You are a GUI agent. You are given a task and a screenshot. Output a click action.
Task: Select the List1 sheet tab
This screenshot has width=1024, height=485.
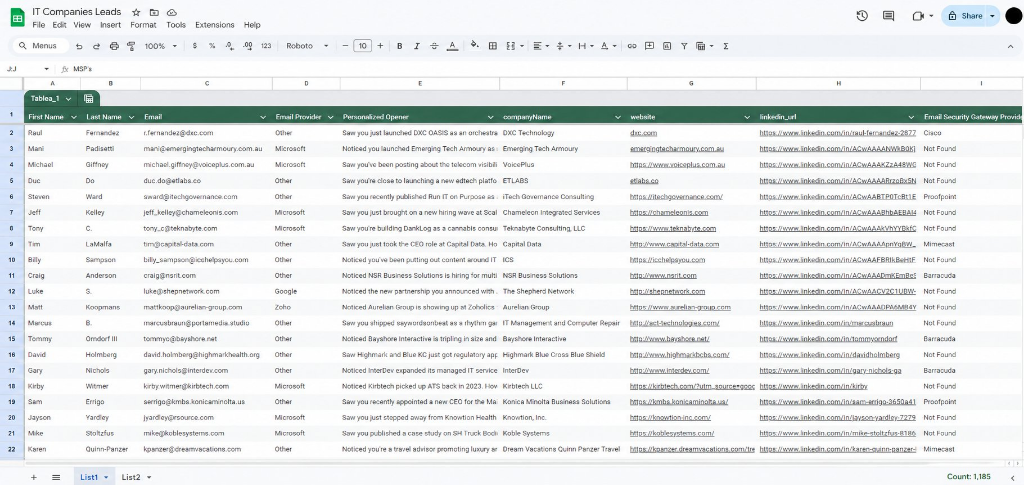(94, 477)
